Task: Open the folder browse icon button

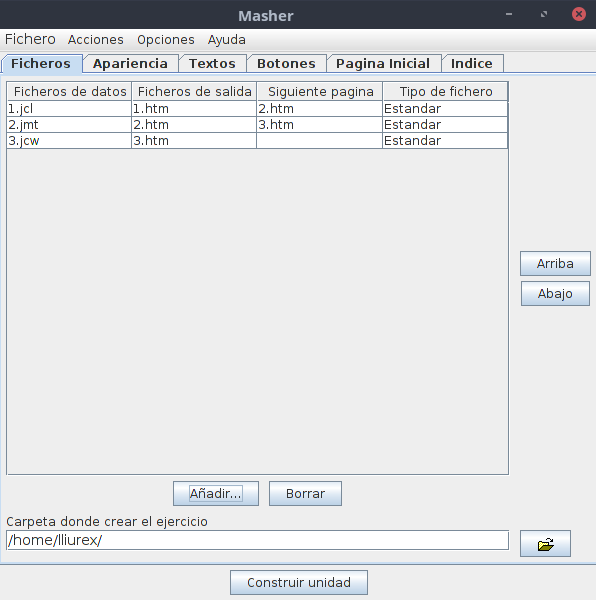Action: (545, 543)
